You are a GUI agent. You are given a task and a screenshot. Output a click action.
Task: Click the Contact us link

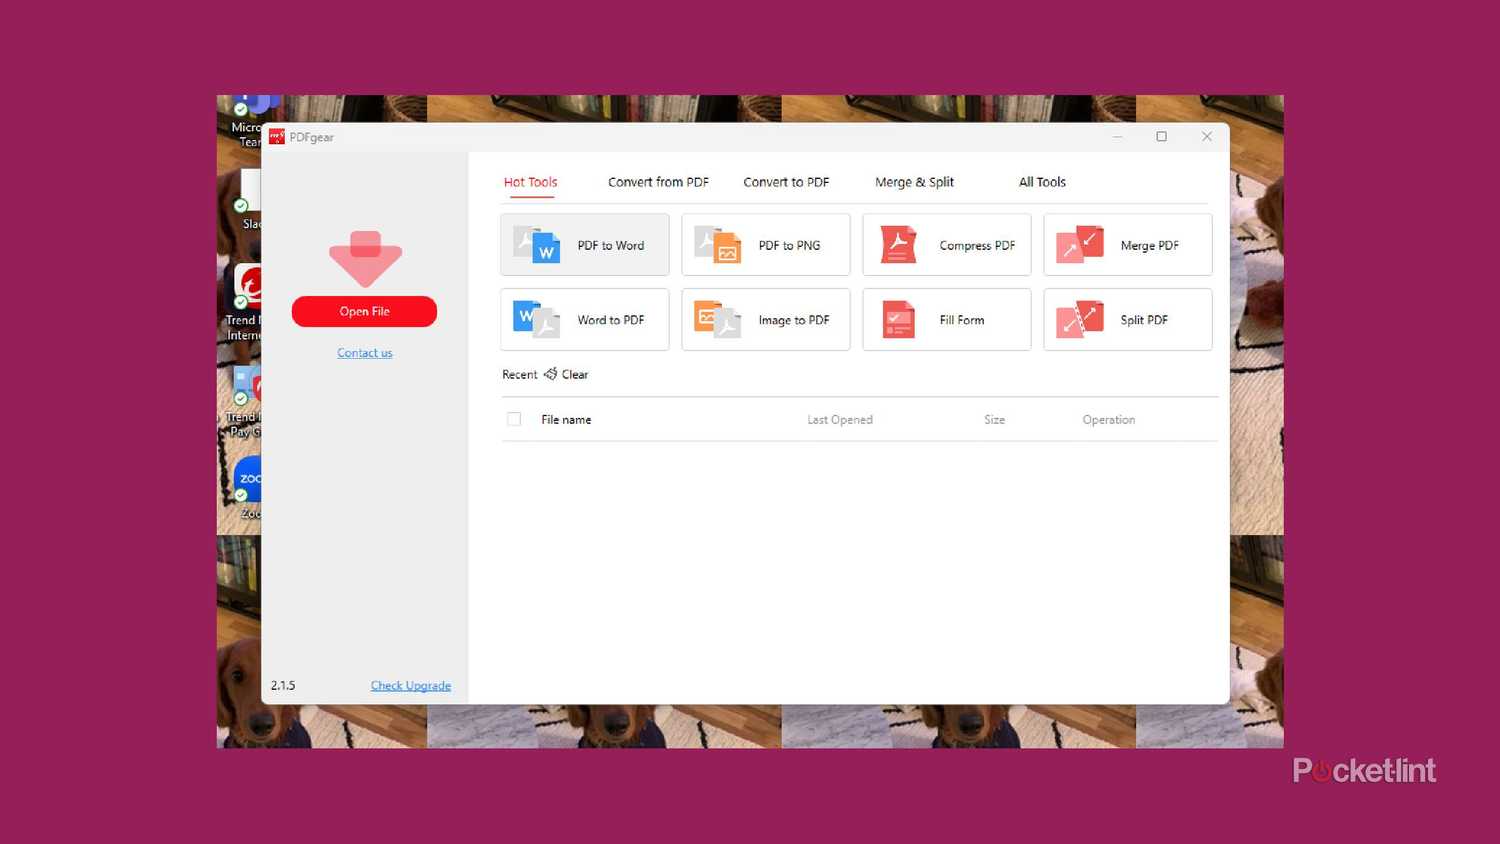pos(365,353)
